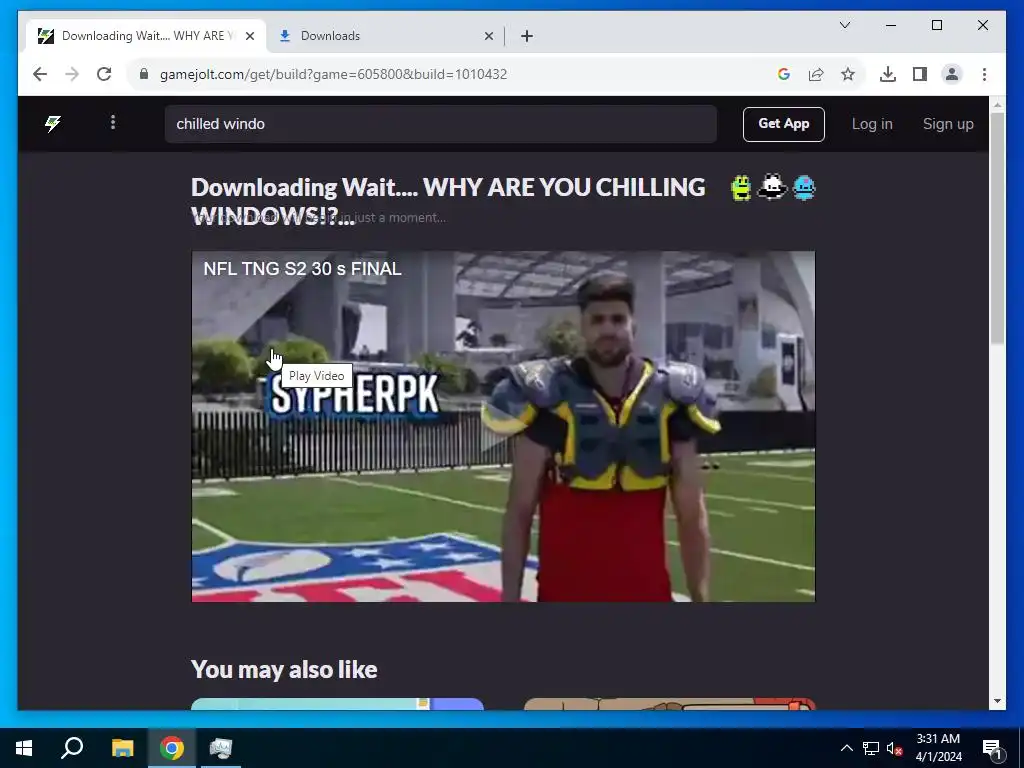Open the second recommended game card
The image size is (1024, 768).
pos(669,704)
